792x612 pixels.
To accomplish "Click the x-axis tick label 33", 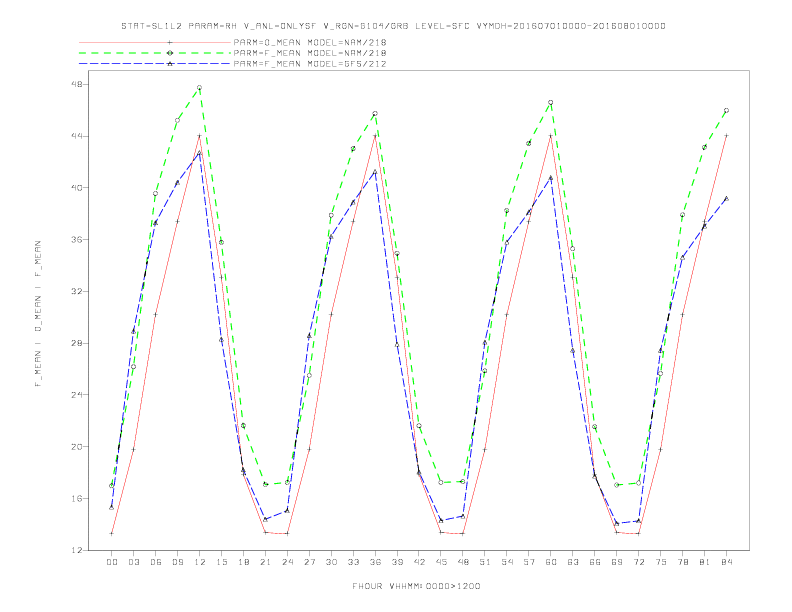I will (x=353, y=562).
